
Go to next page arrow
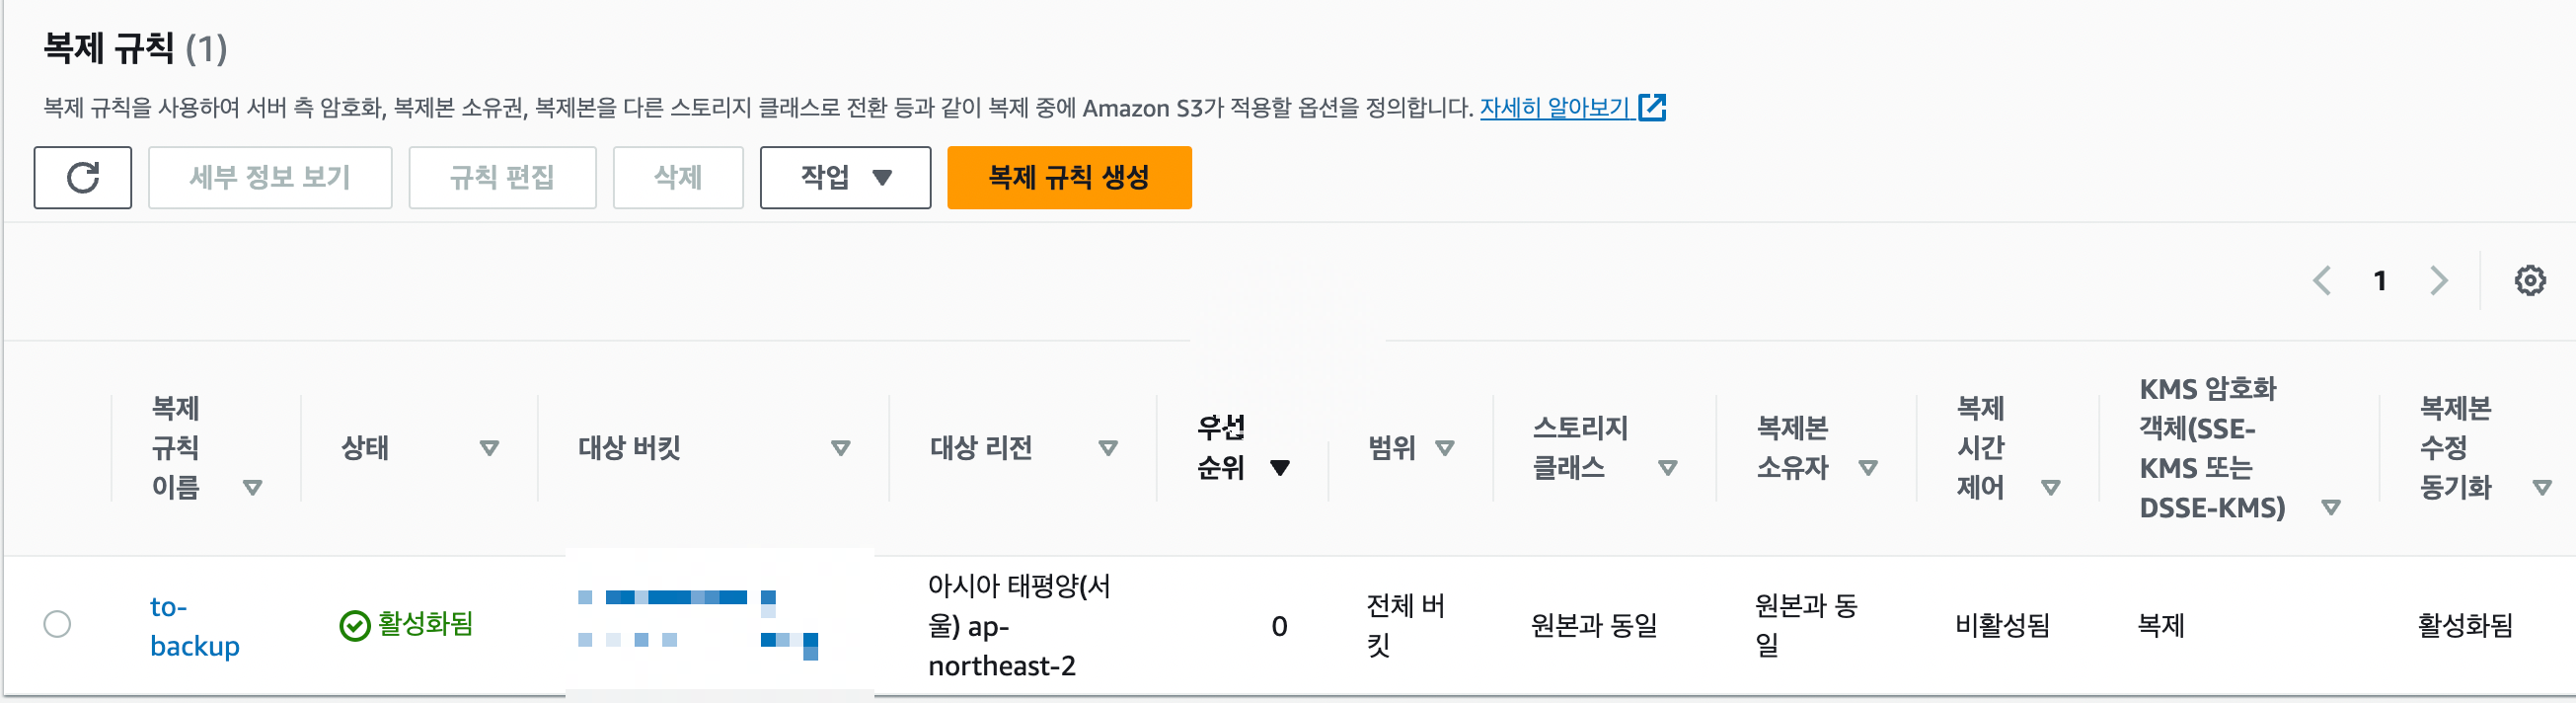2440,281
